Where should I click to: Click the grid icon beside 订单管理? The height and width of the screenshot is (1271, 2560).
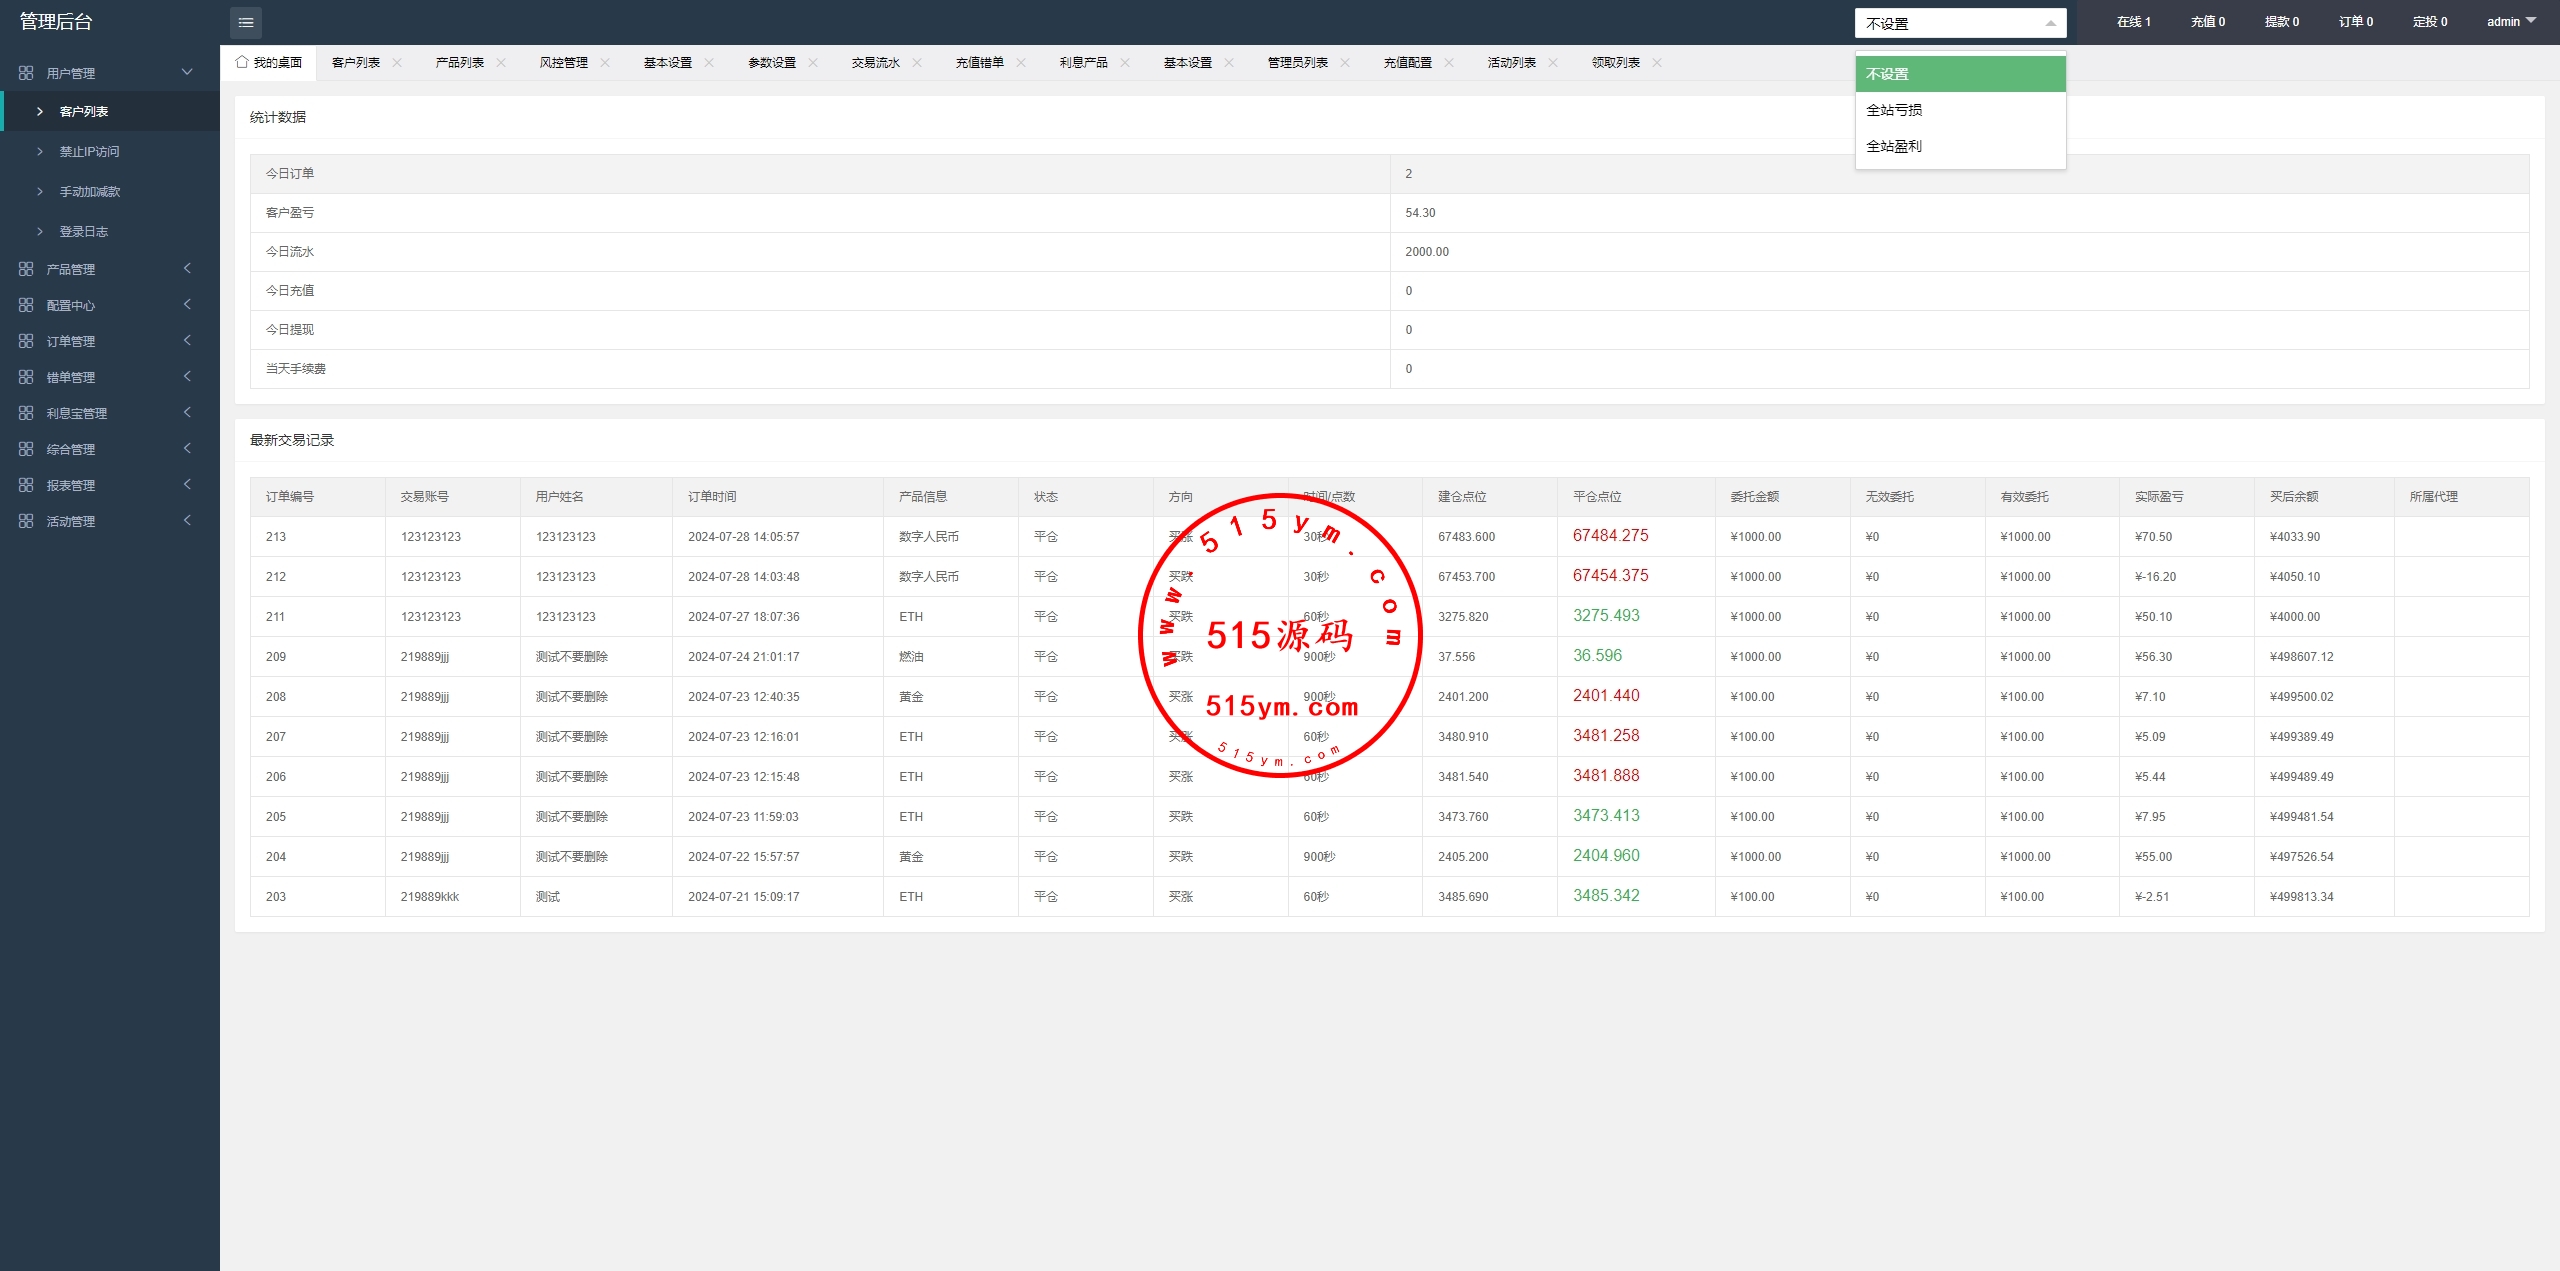(x=26, y=341)
